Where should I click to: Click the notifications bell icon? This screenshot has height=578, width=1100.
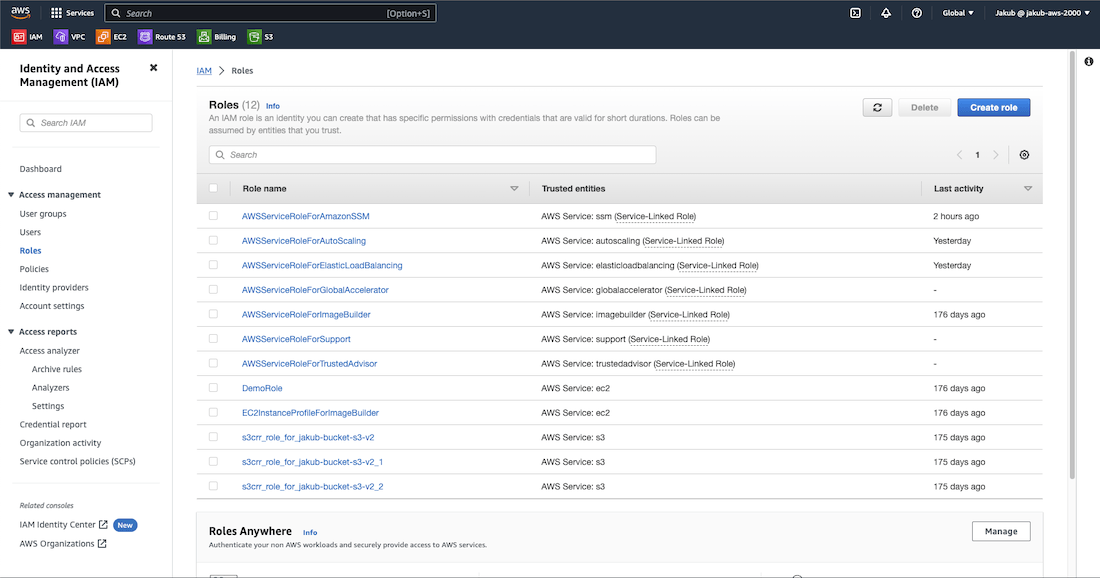coord(886,13)
